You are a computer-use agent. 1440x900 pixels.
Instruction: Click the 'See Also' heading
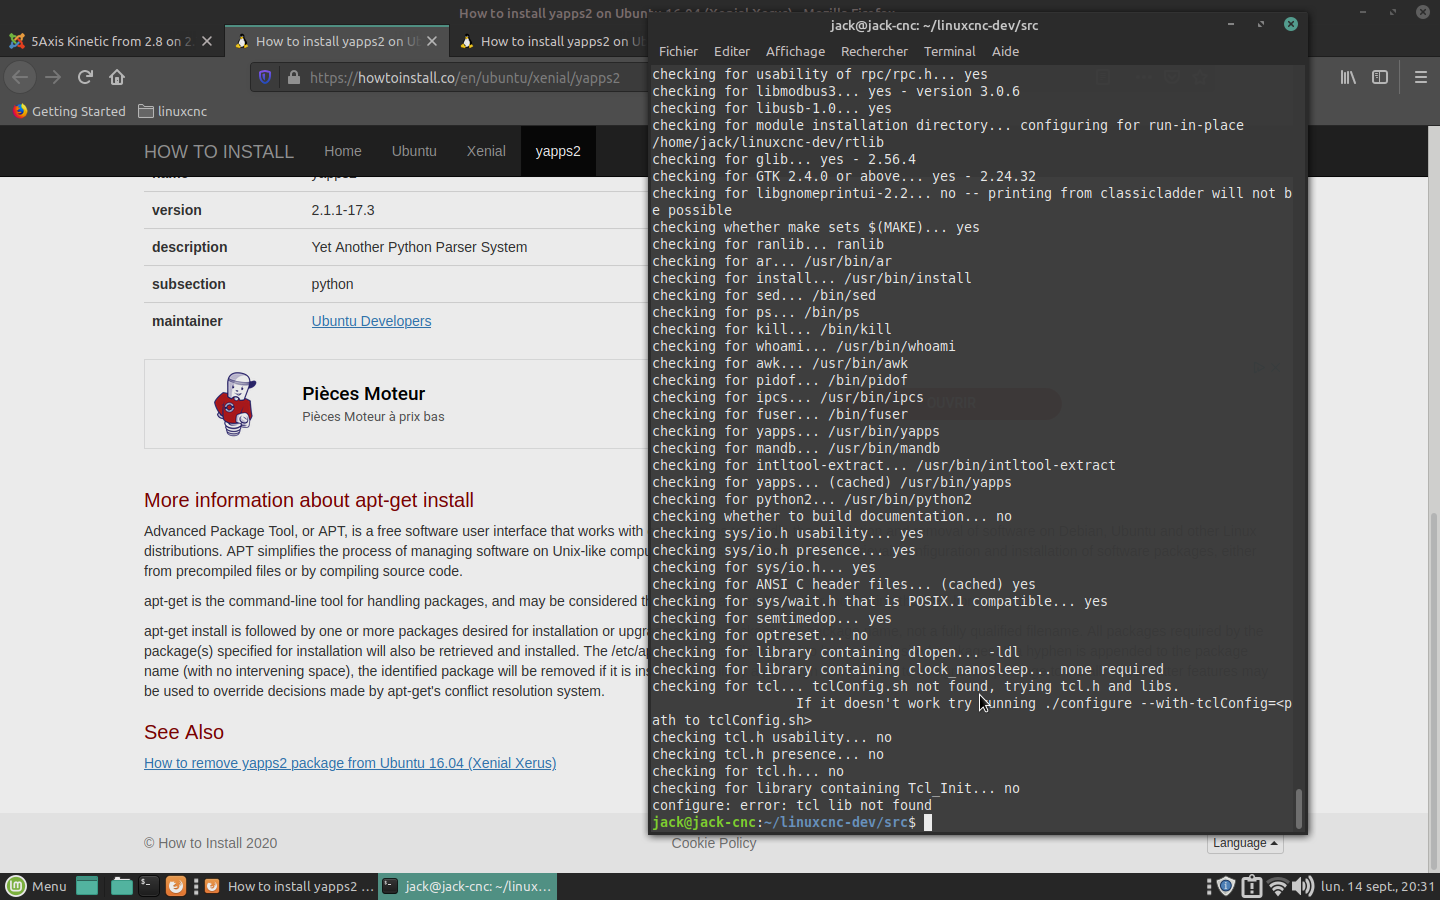tap(184, 732)
